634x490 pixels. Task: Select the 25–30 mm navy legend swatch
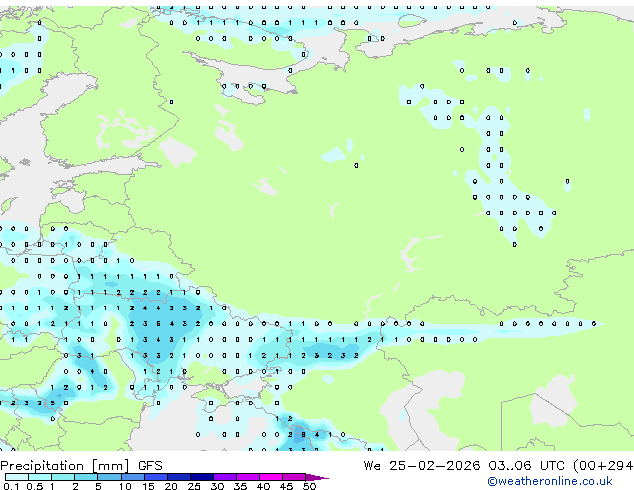[x=201, y=477]
